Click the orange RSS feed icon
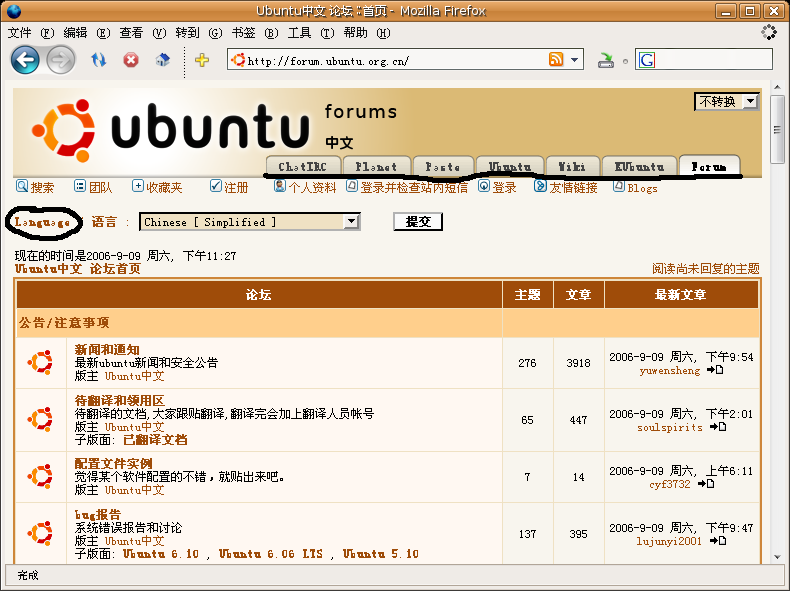The height and width of the screenshot is (591, 790). point(556,59)
